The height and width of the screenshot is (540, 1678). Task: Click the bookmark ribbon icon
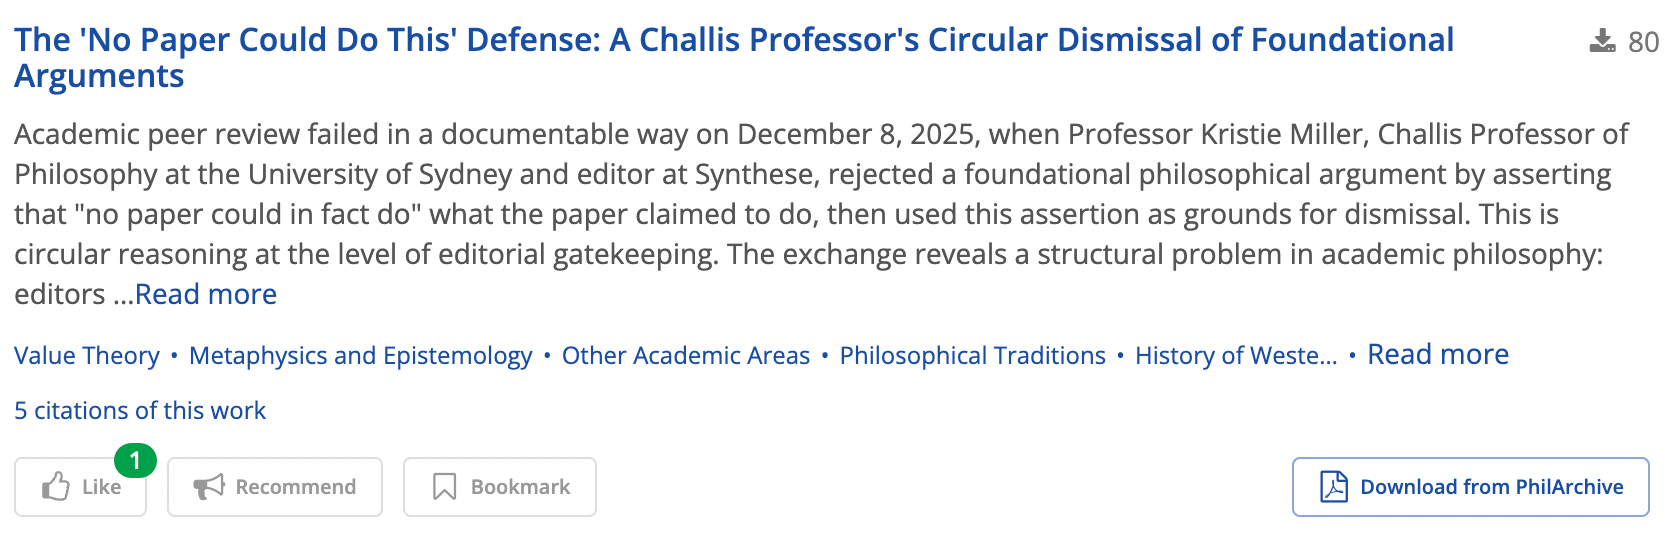click(x=444, y=487)
